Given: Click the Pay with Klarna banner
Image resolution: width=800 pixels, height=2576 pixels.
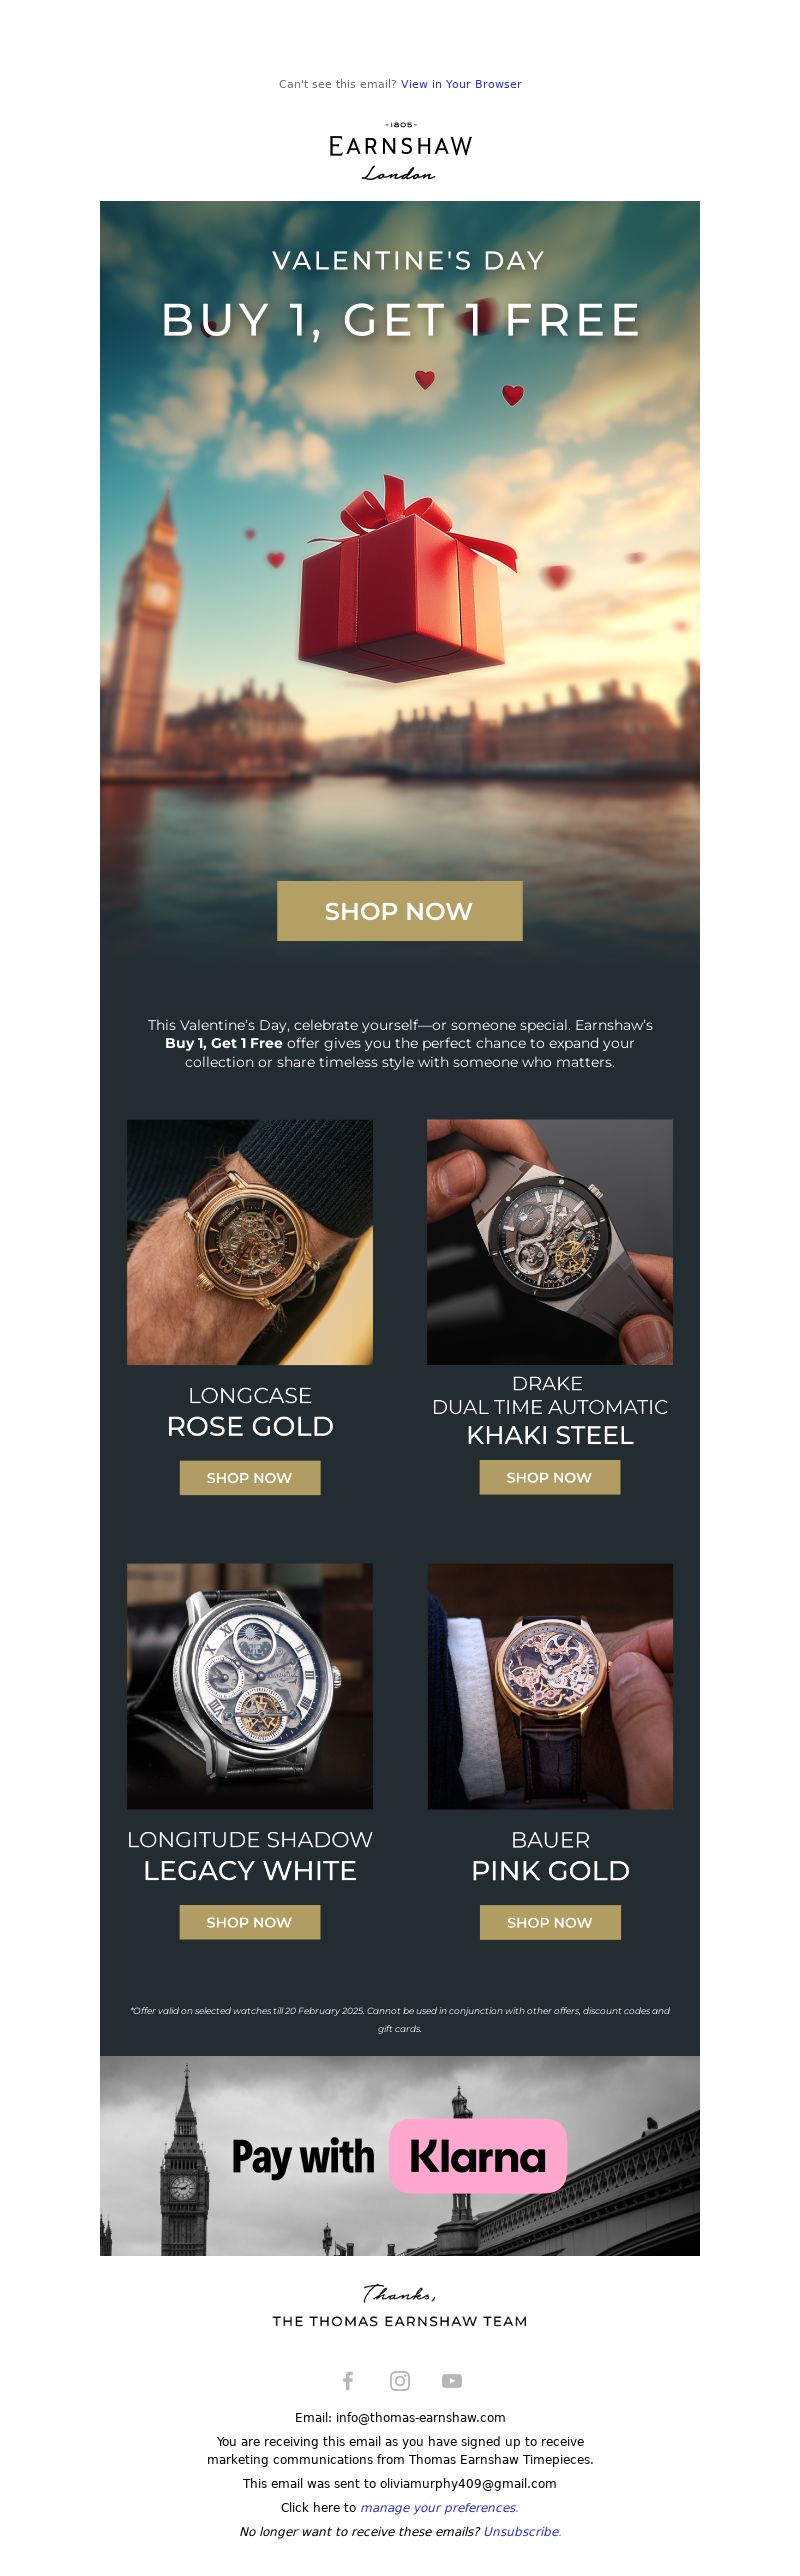Looking at the screenshot, I should coord(400,2156).
